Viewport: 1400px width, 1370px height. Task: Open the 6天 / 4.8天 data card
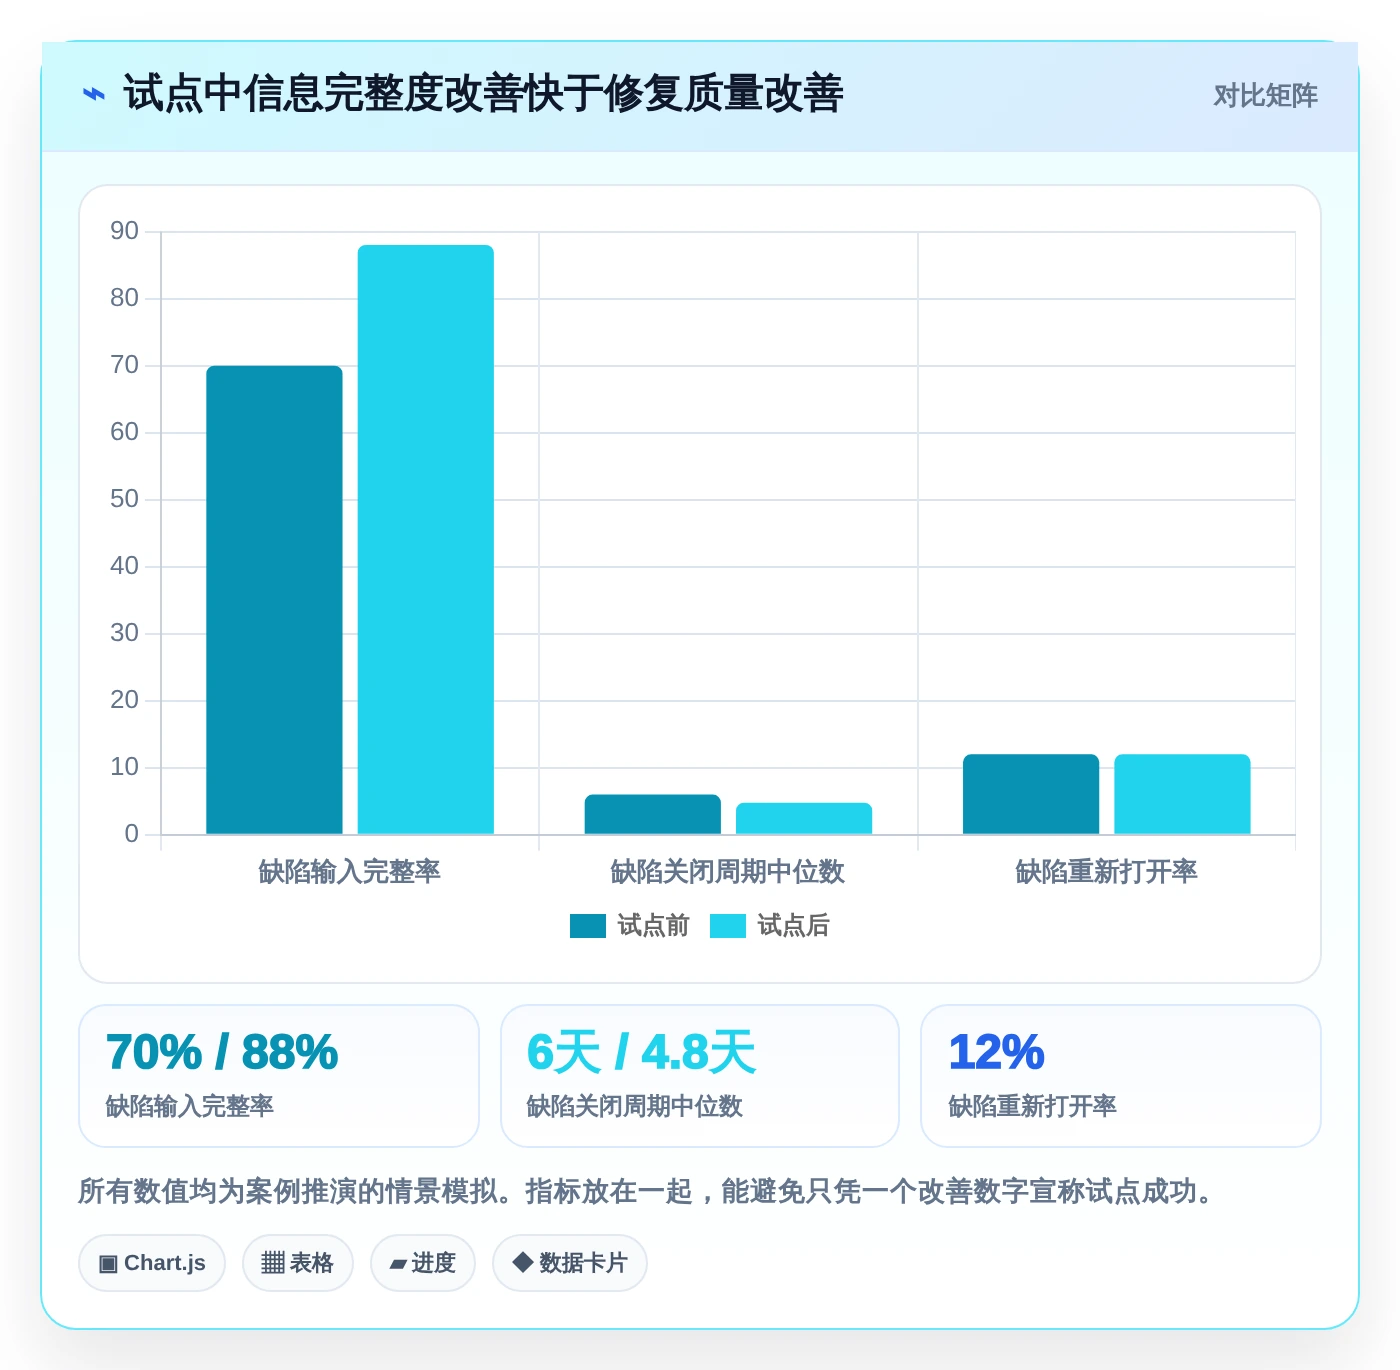(x=700, y=1076)
